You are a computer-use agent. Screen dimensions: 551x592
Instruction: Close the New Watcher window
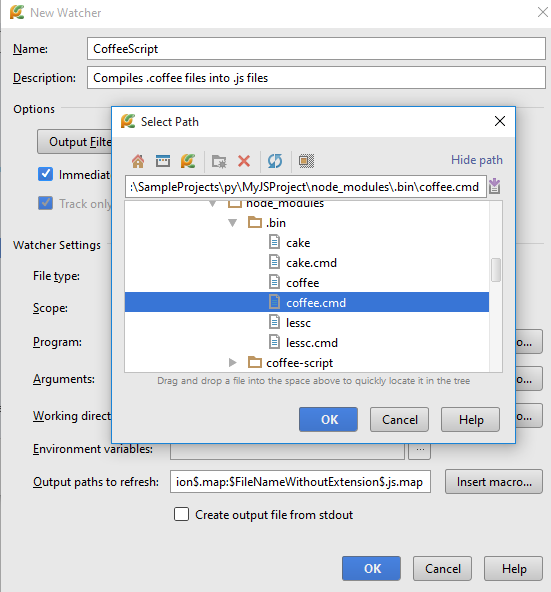point(543,12)
